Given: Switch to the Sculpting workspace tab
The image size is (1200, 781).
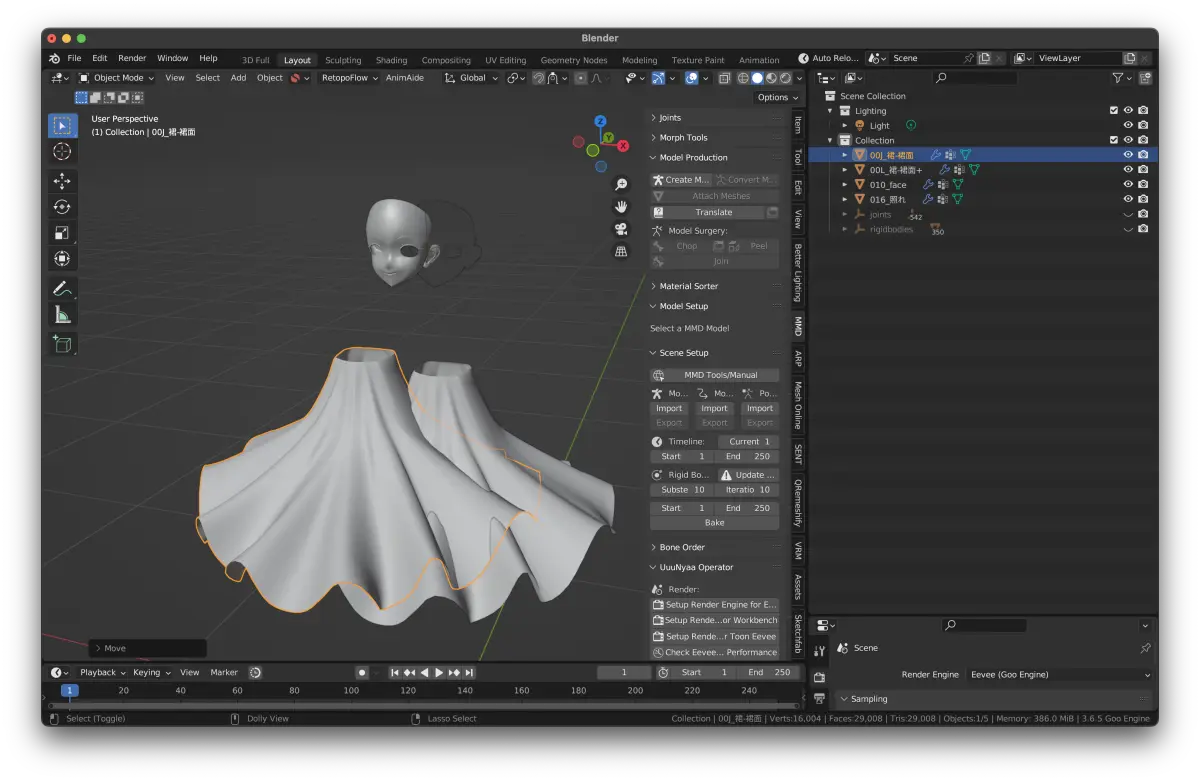Looking at the screenshot, I should pos(343,60).
